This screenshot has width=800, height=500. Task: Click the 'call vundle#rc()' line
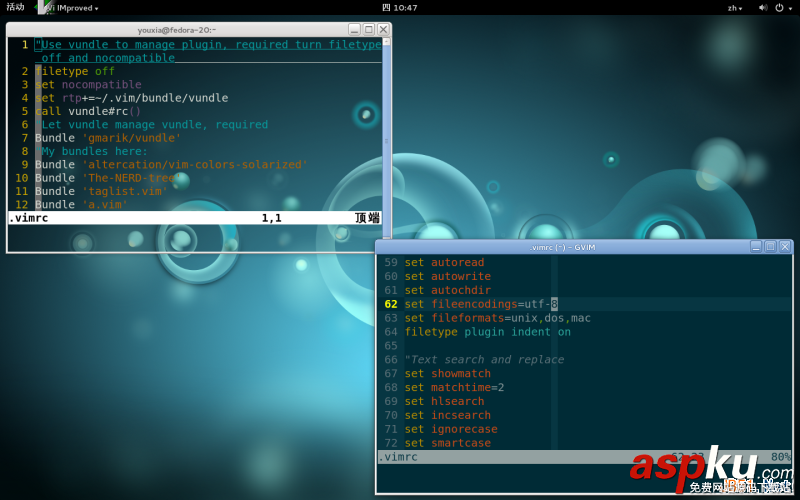[x=88, y=111]
